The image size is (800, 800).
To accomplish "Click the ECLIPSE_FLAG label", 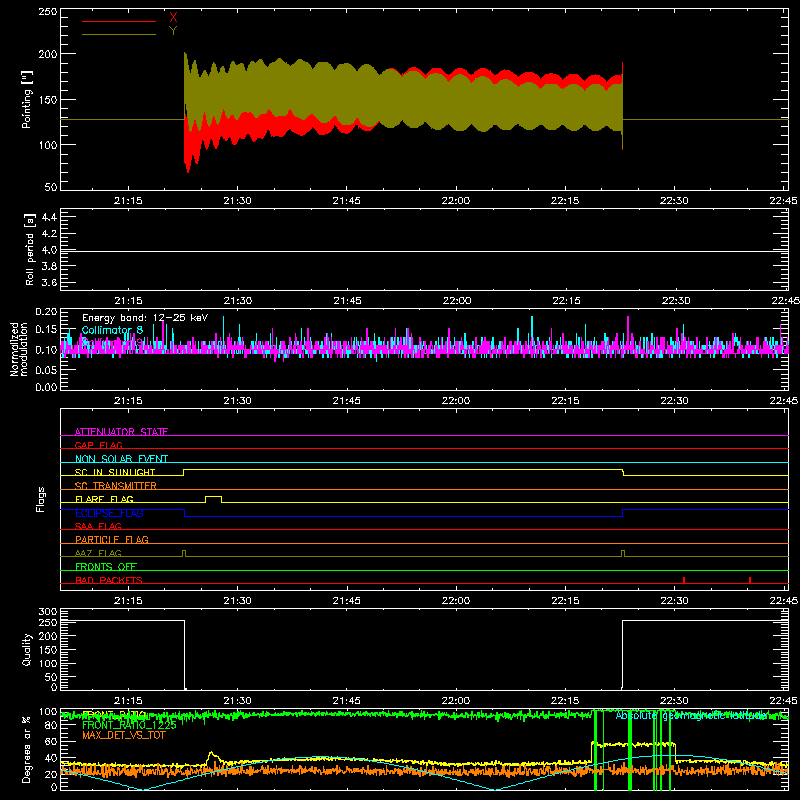I will 109,513.
